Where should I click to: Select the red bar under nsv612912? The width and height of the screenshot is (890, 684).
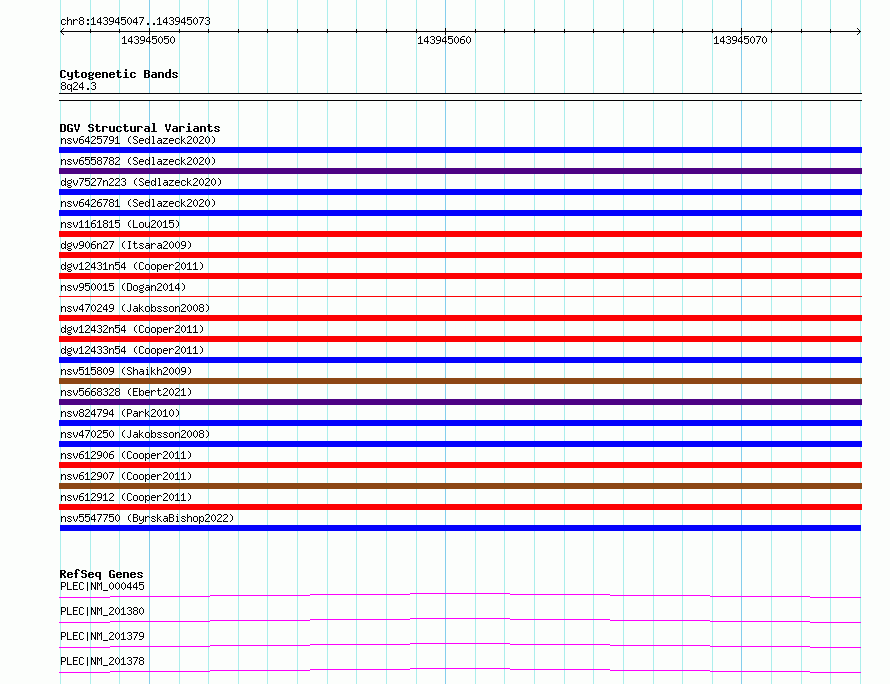(x=460, y=507)
